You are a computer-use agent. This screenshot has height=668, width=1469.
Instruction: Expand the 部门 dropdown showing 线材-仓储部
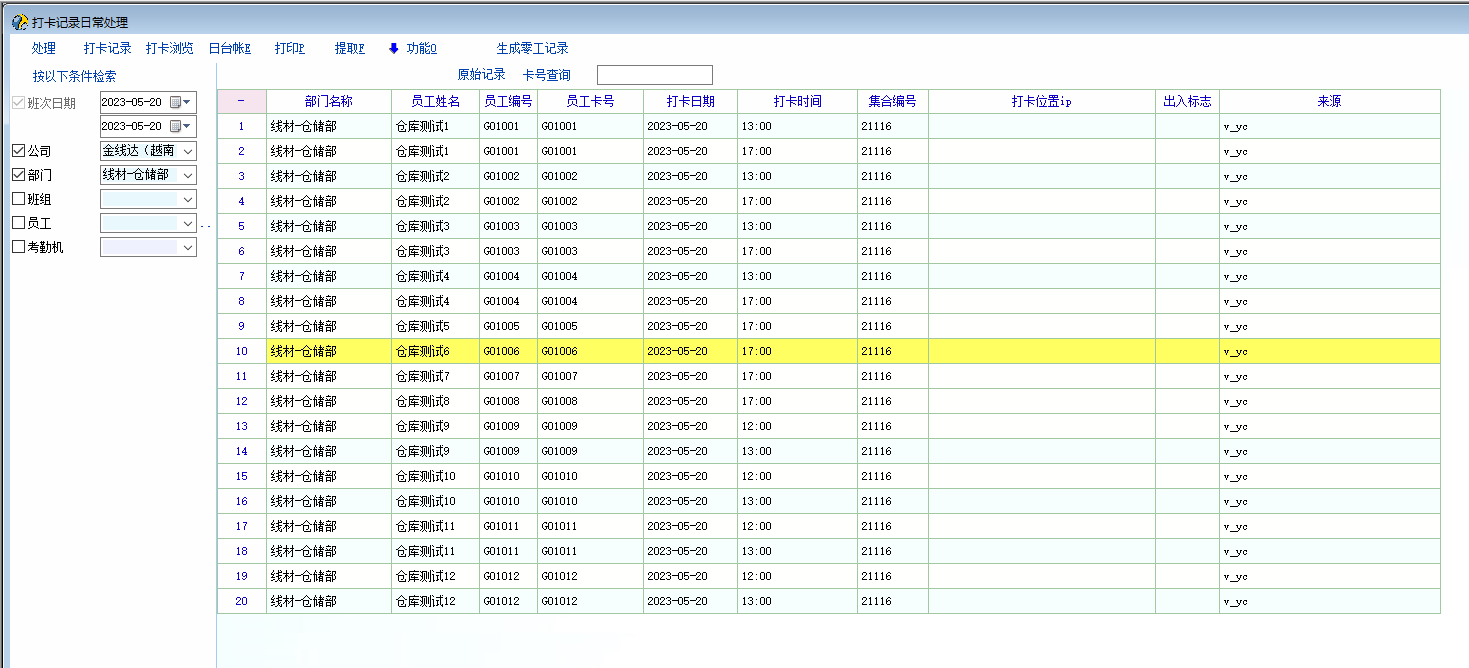(188, 175)
